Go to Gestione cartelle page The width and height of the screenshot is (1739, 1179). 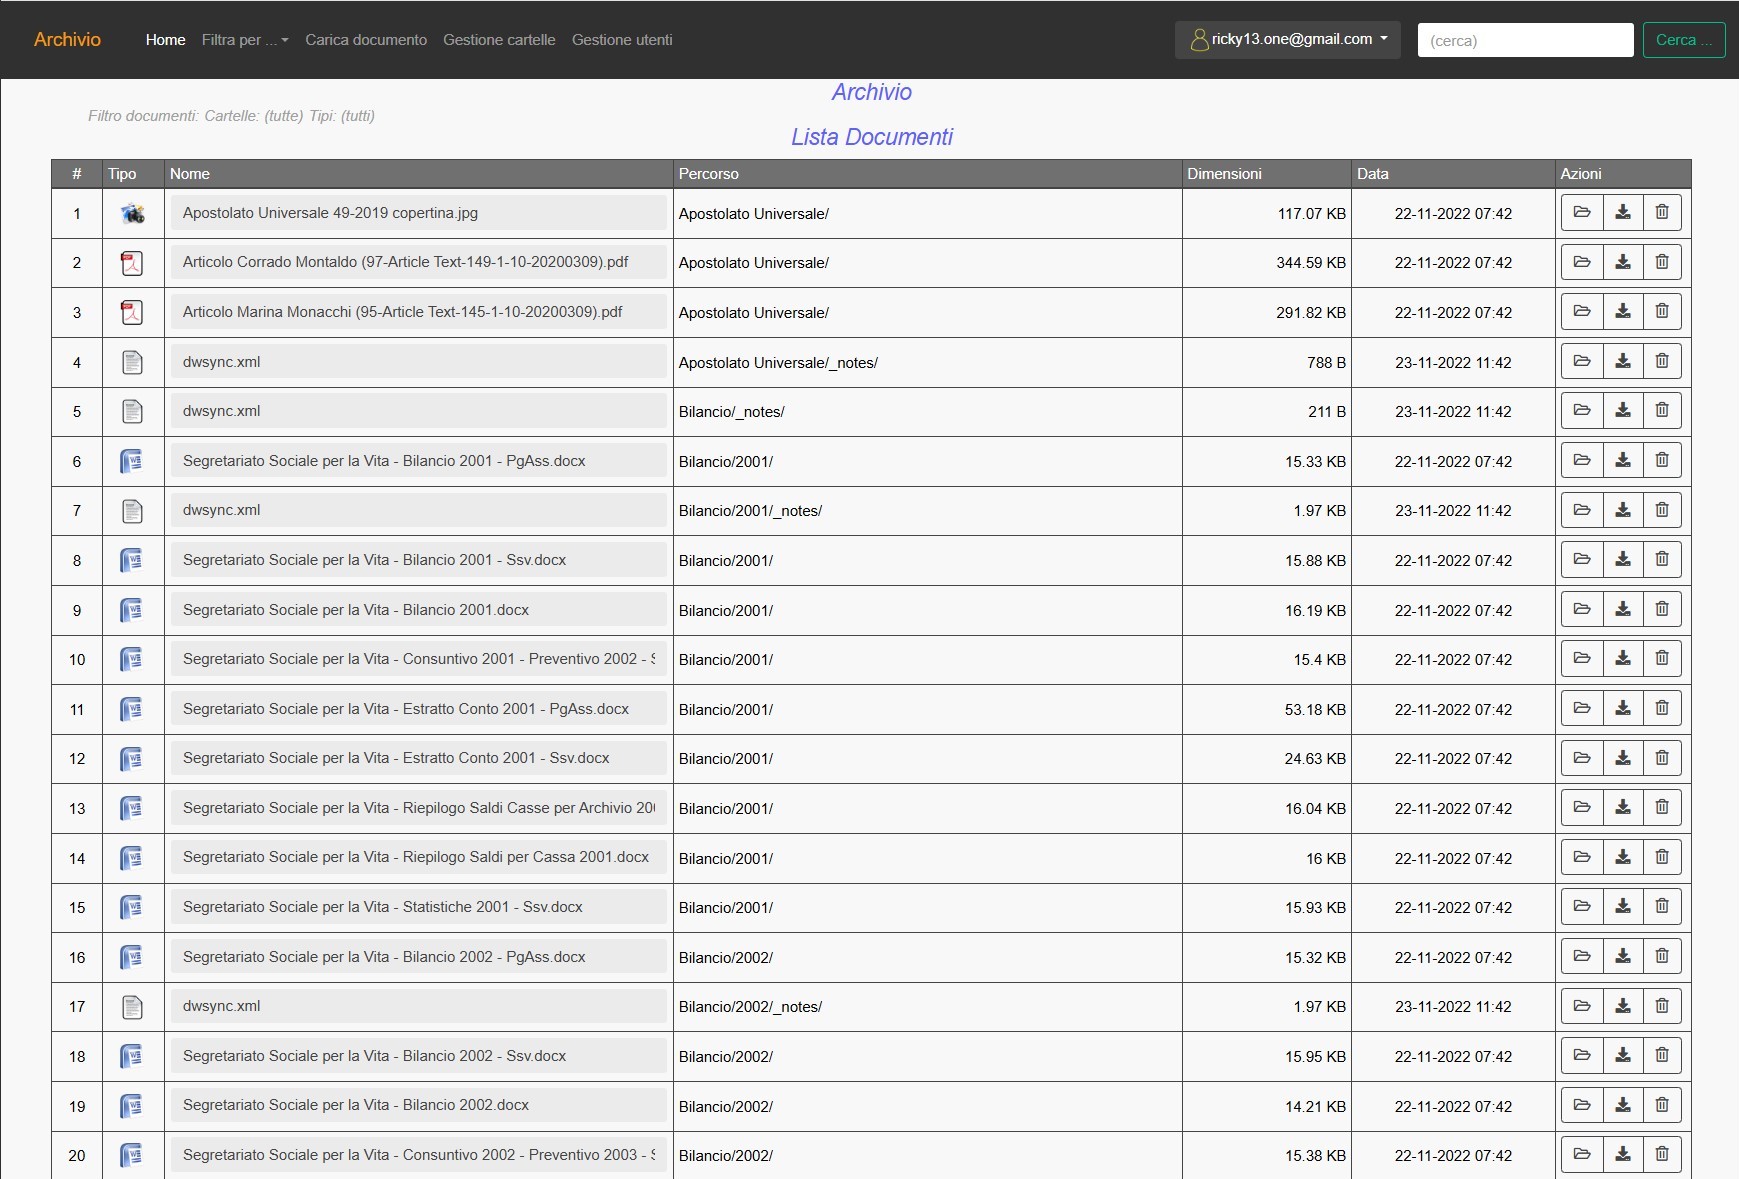pos(499,40)
